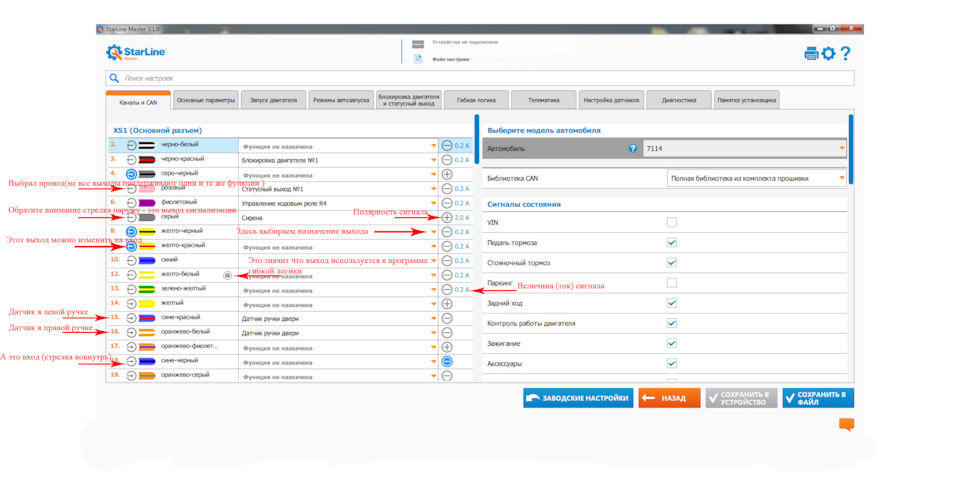Click the help icon next to Автомобиль
The width and height of the screenshot is (960, 480).
633,148
